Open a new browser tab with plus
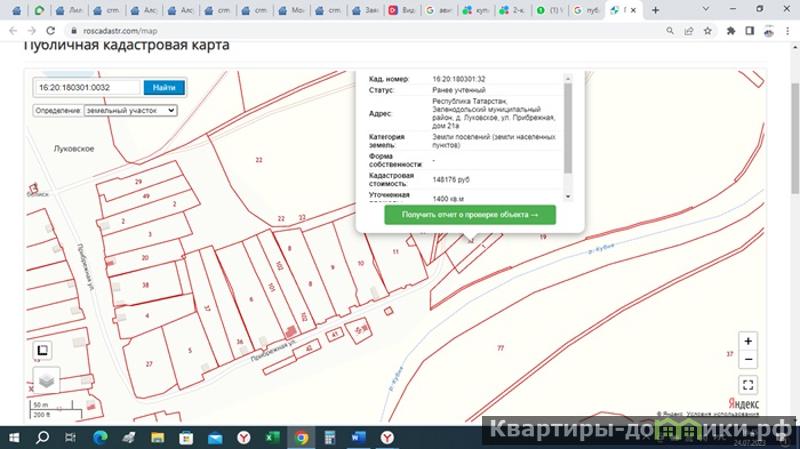Image resolution: width=800 pixels, height=449 pixels. point(656,10)
